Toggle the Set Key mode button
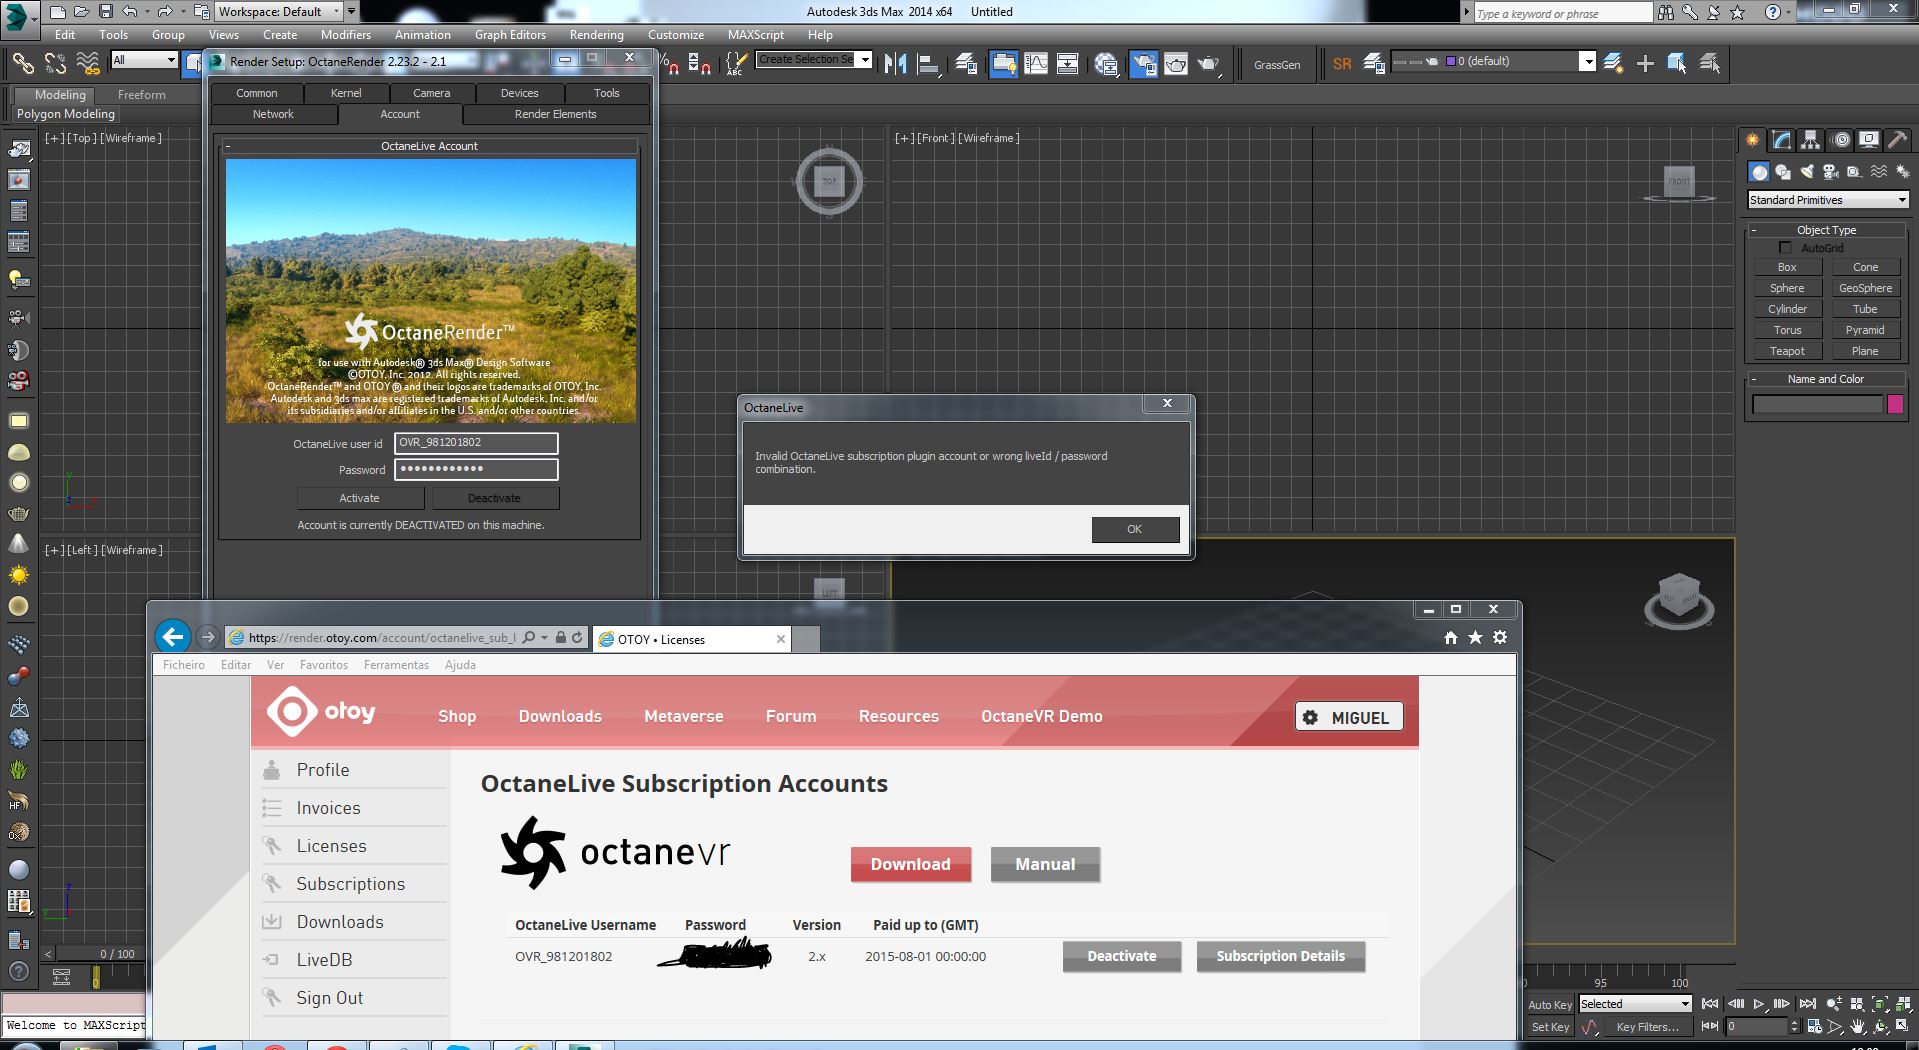The width and height of the screenshot is (1919, 1050). point(1550,1027)
